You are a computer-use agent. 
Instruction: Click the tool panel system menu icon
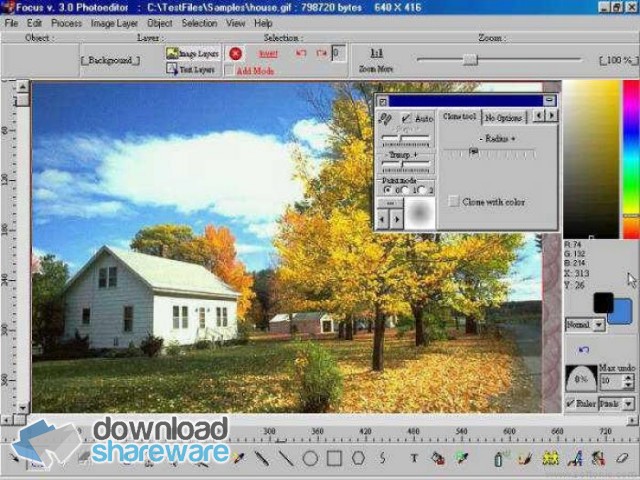(382, 101)
